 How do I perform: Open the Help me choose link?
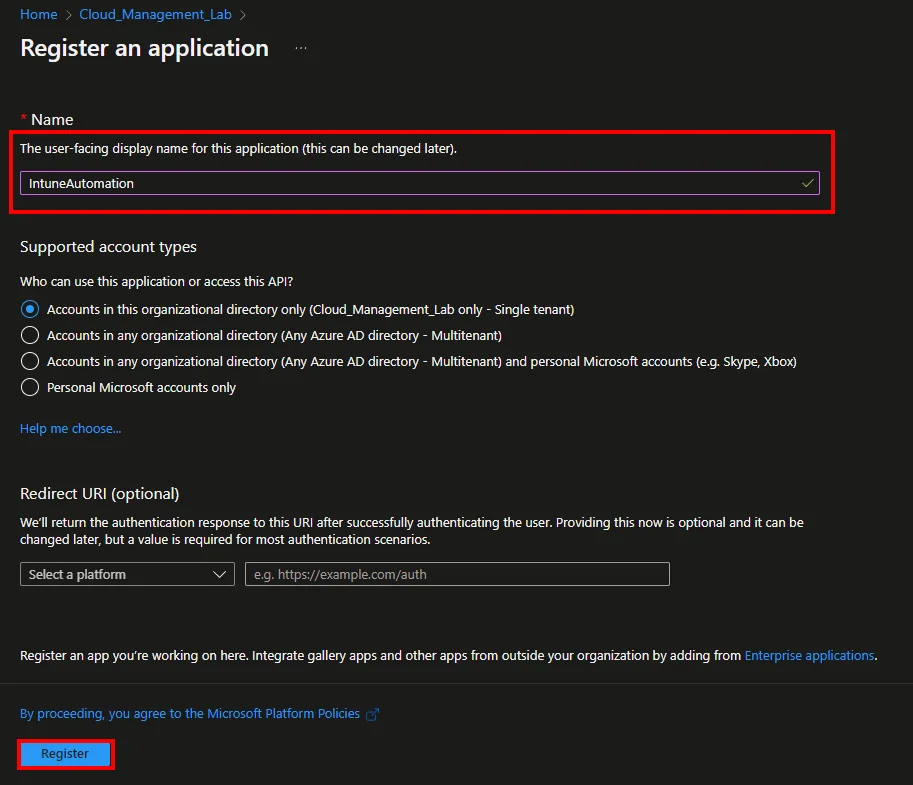click(70, 428)
